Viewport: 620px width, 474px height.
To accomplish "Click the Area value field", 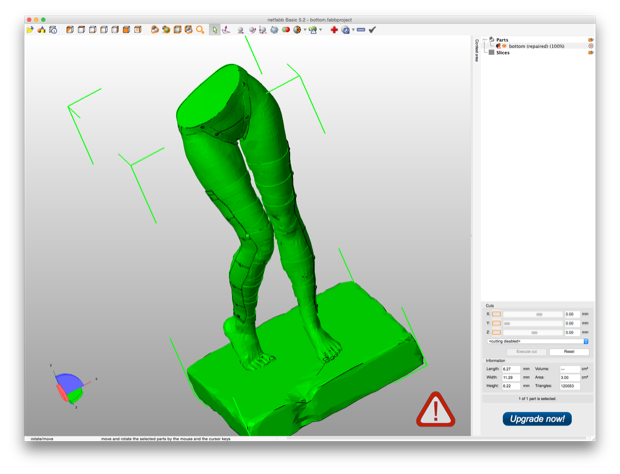I will (x=569, y=378).
